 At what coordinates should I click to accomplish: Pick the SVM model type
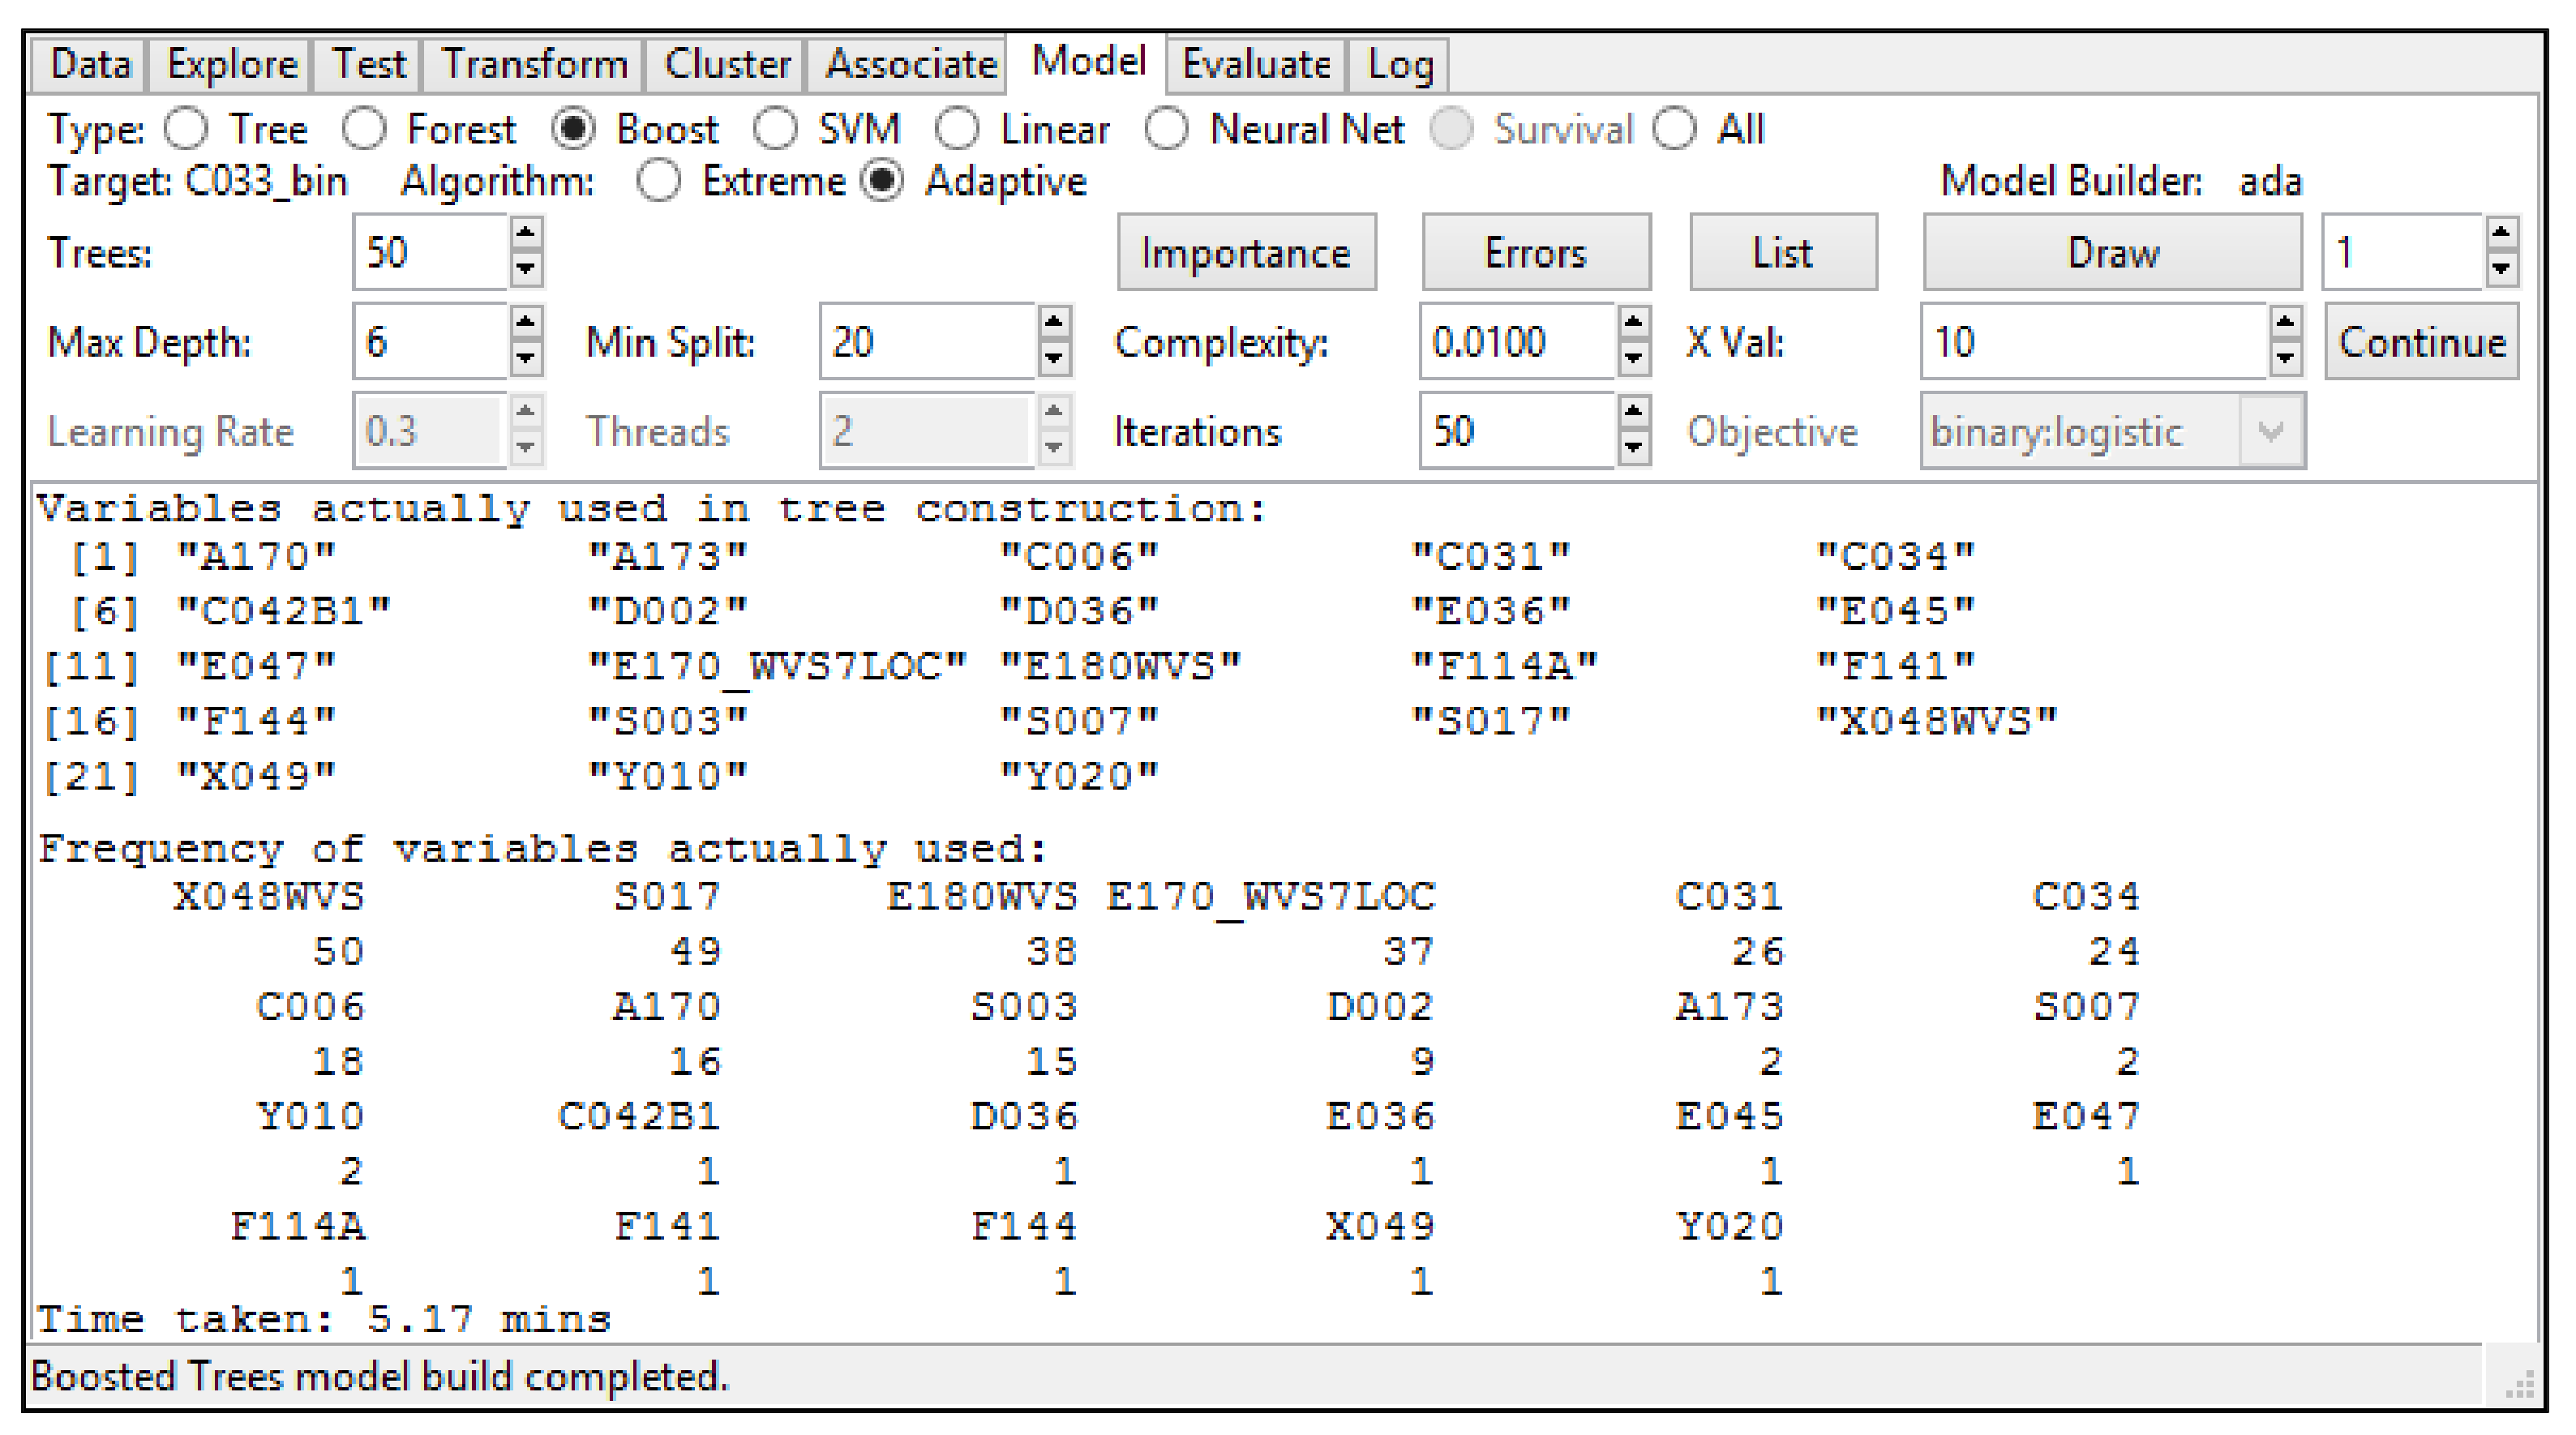point(776,130)
